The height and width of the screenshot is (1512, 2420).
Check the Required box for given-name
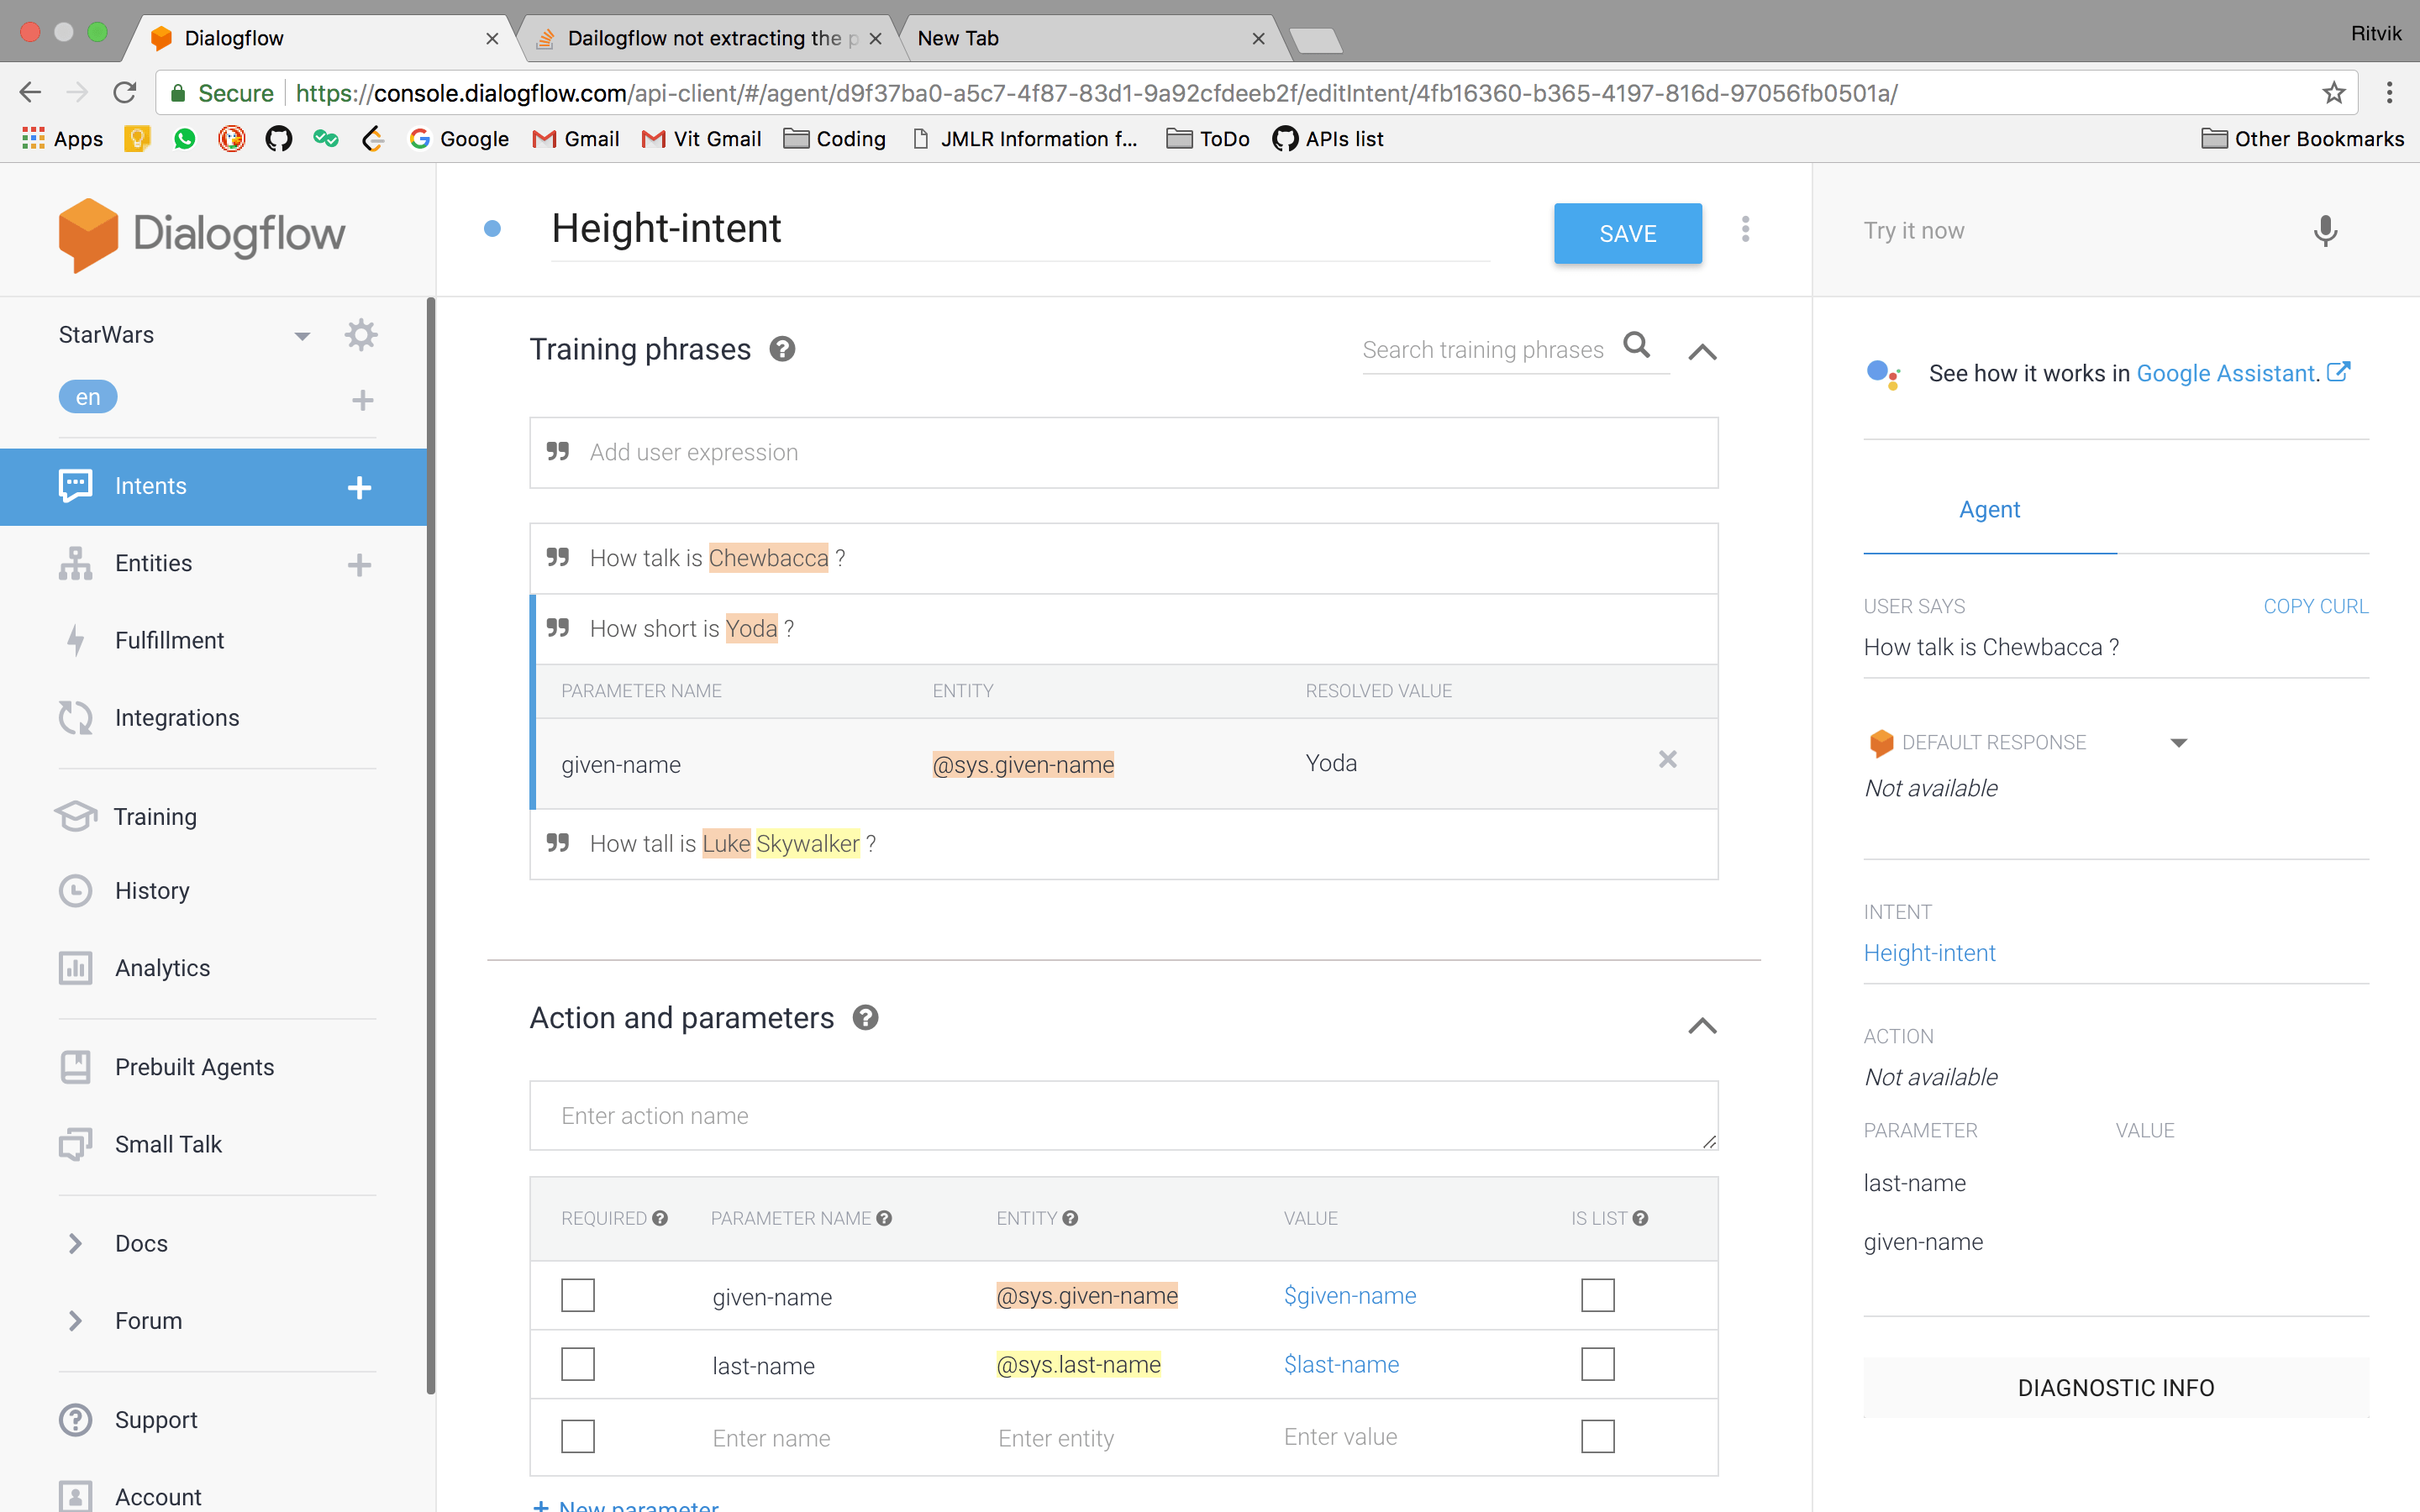pos(578,1295)
